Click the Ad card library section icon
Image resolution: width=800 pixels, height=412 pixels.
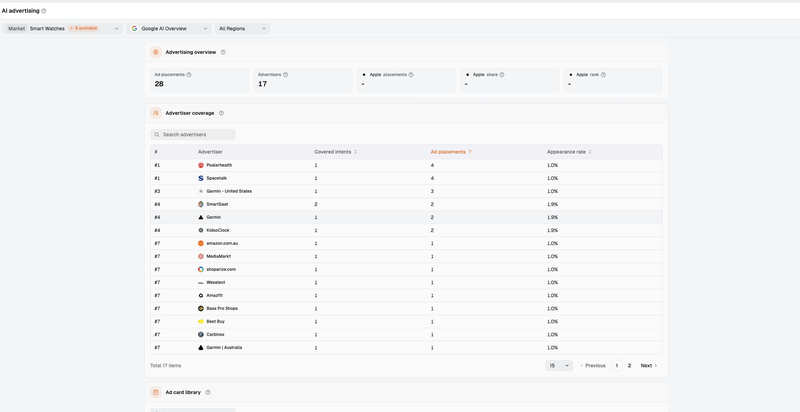coord(156,393)
